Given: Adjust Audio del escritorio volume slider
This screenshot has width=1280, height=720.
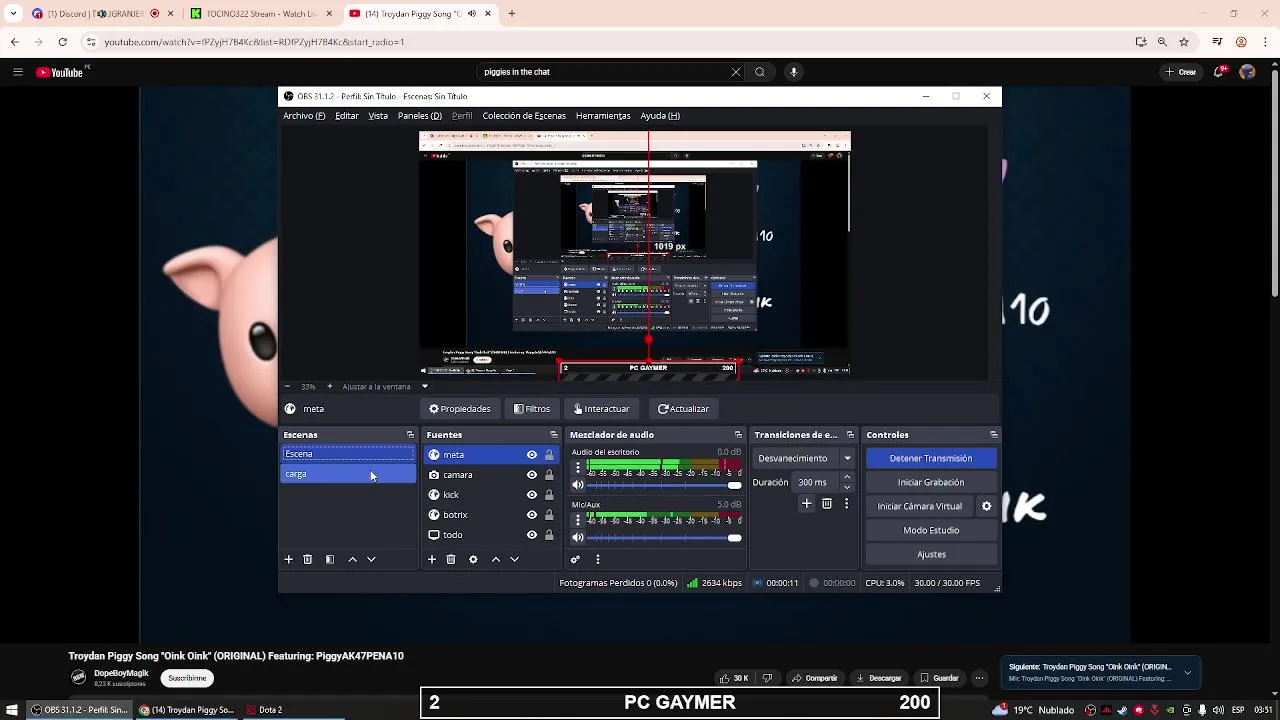Looking at the screenshot, I should [665, 485].
